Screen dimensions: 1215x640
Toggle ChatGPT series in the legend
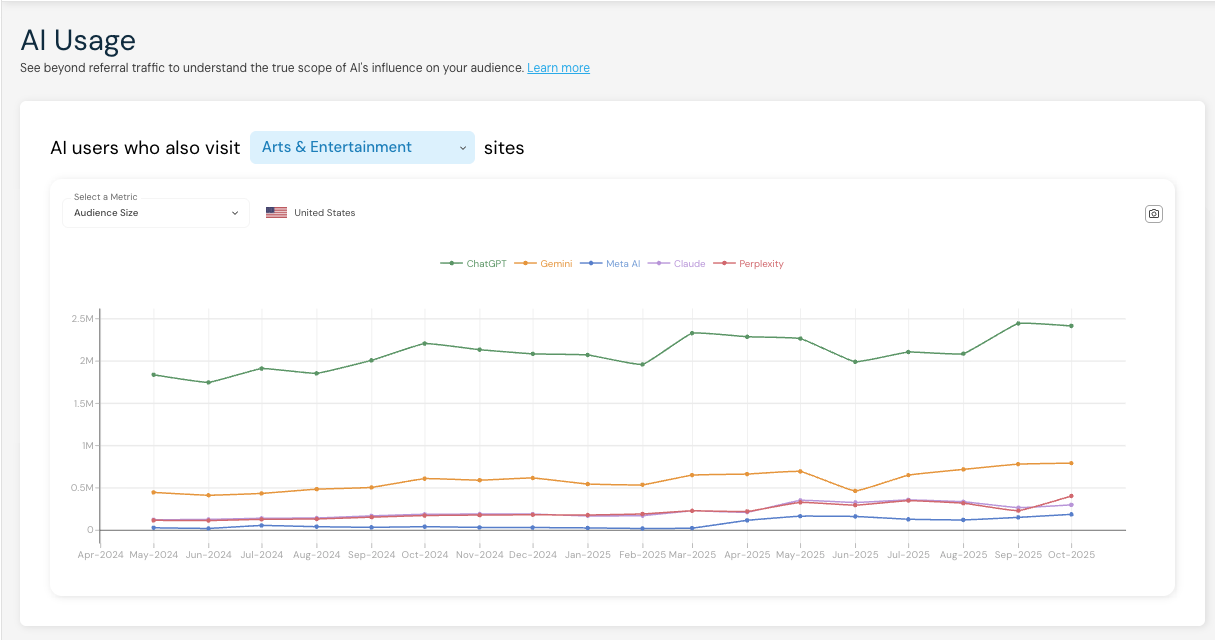point(474,264)
